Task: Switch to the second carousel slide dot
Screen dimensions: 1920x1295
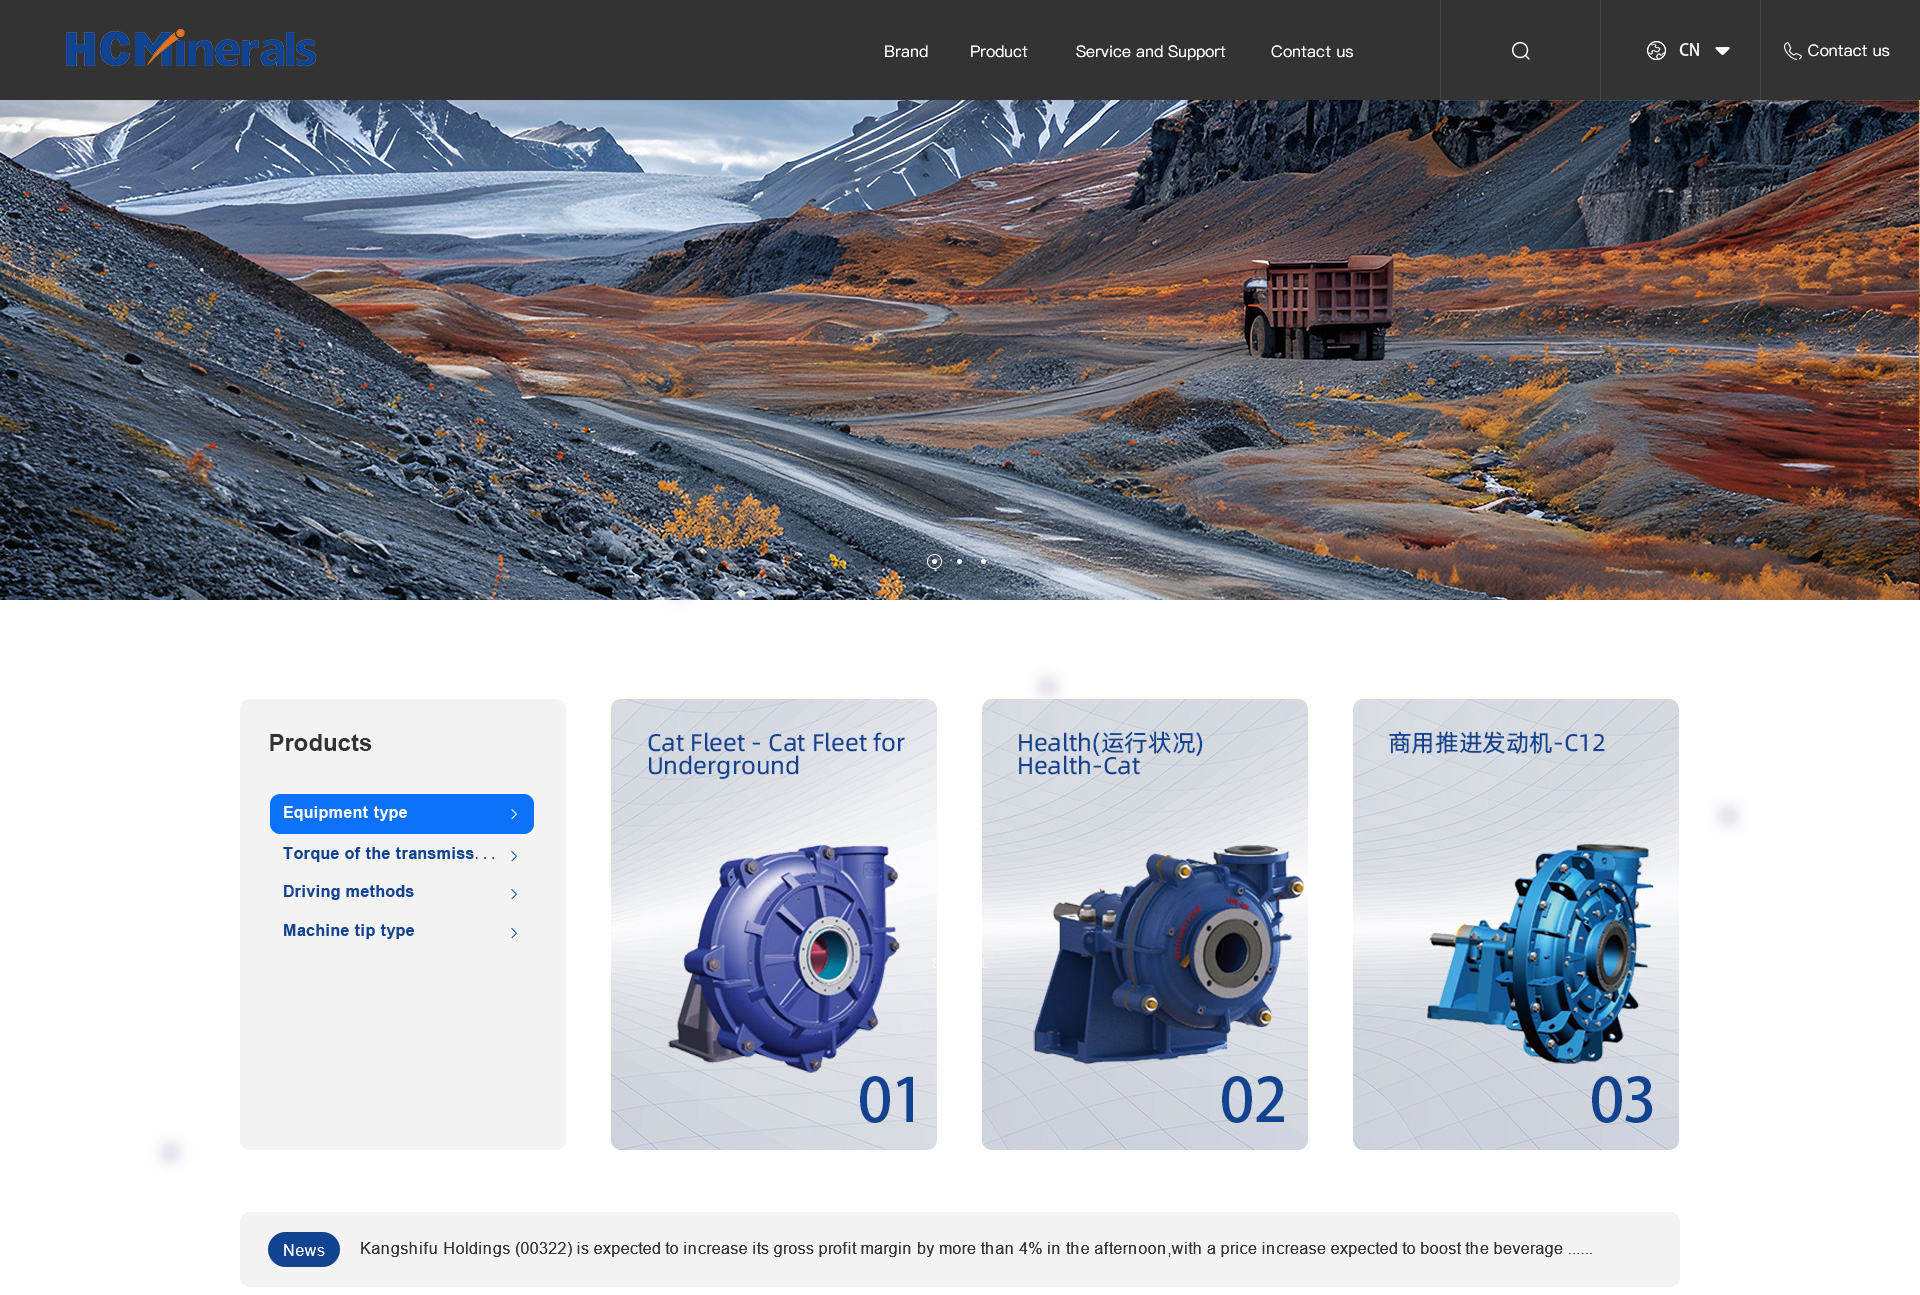Action: coord(959,562)
